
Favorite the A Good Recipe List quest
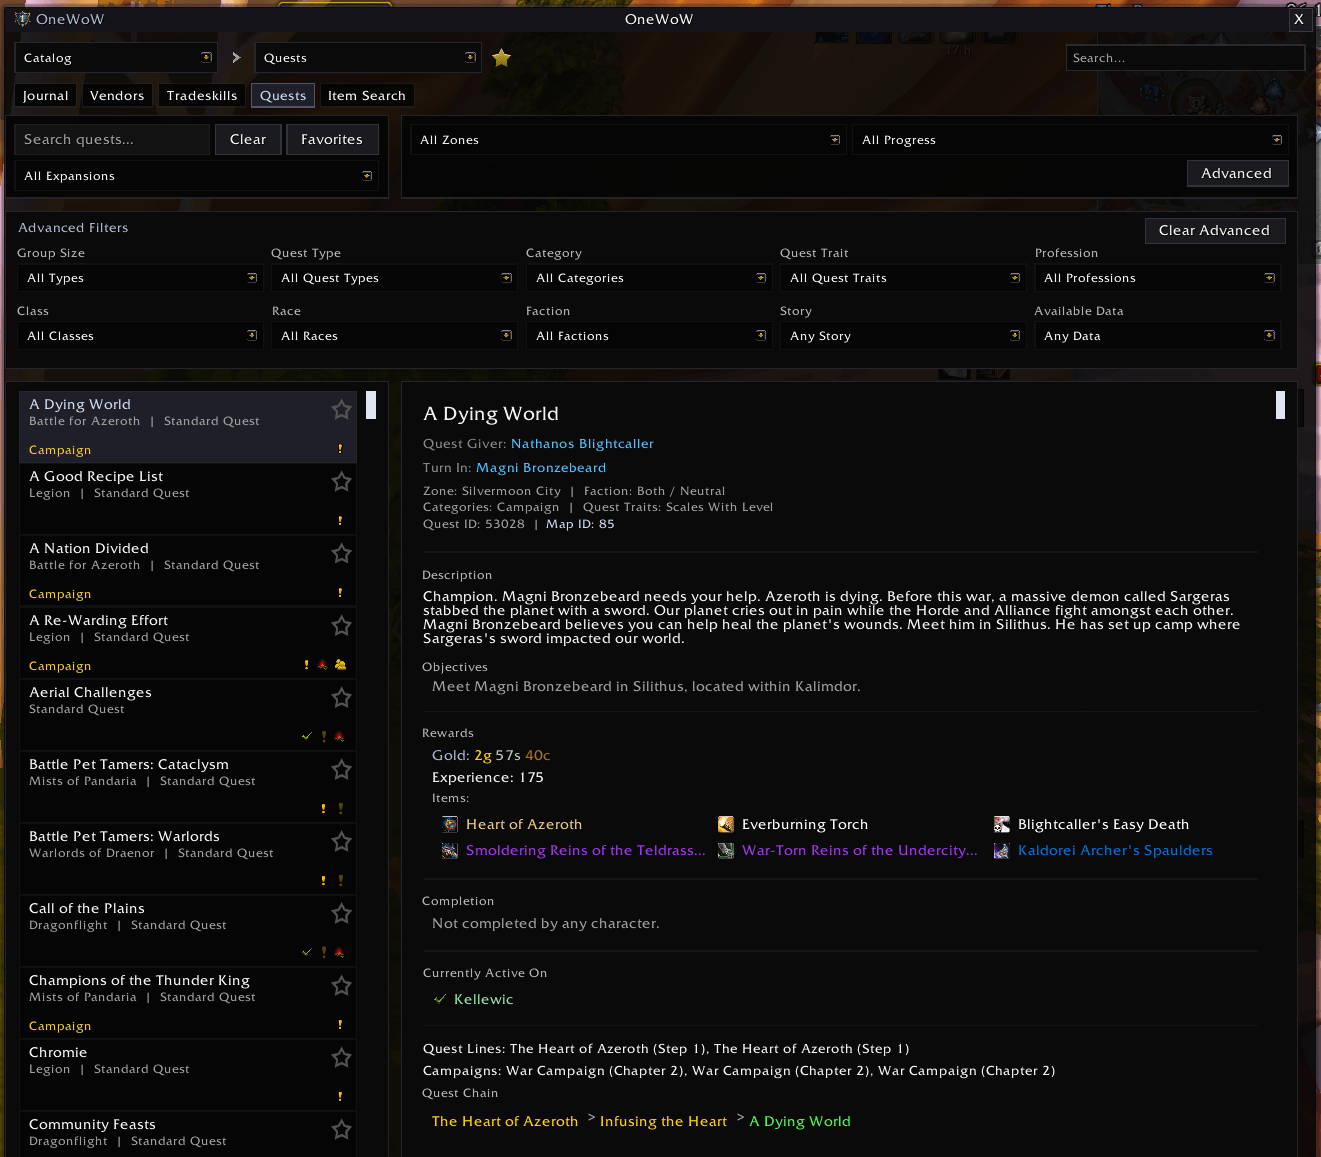341,482
